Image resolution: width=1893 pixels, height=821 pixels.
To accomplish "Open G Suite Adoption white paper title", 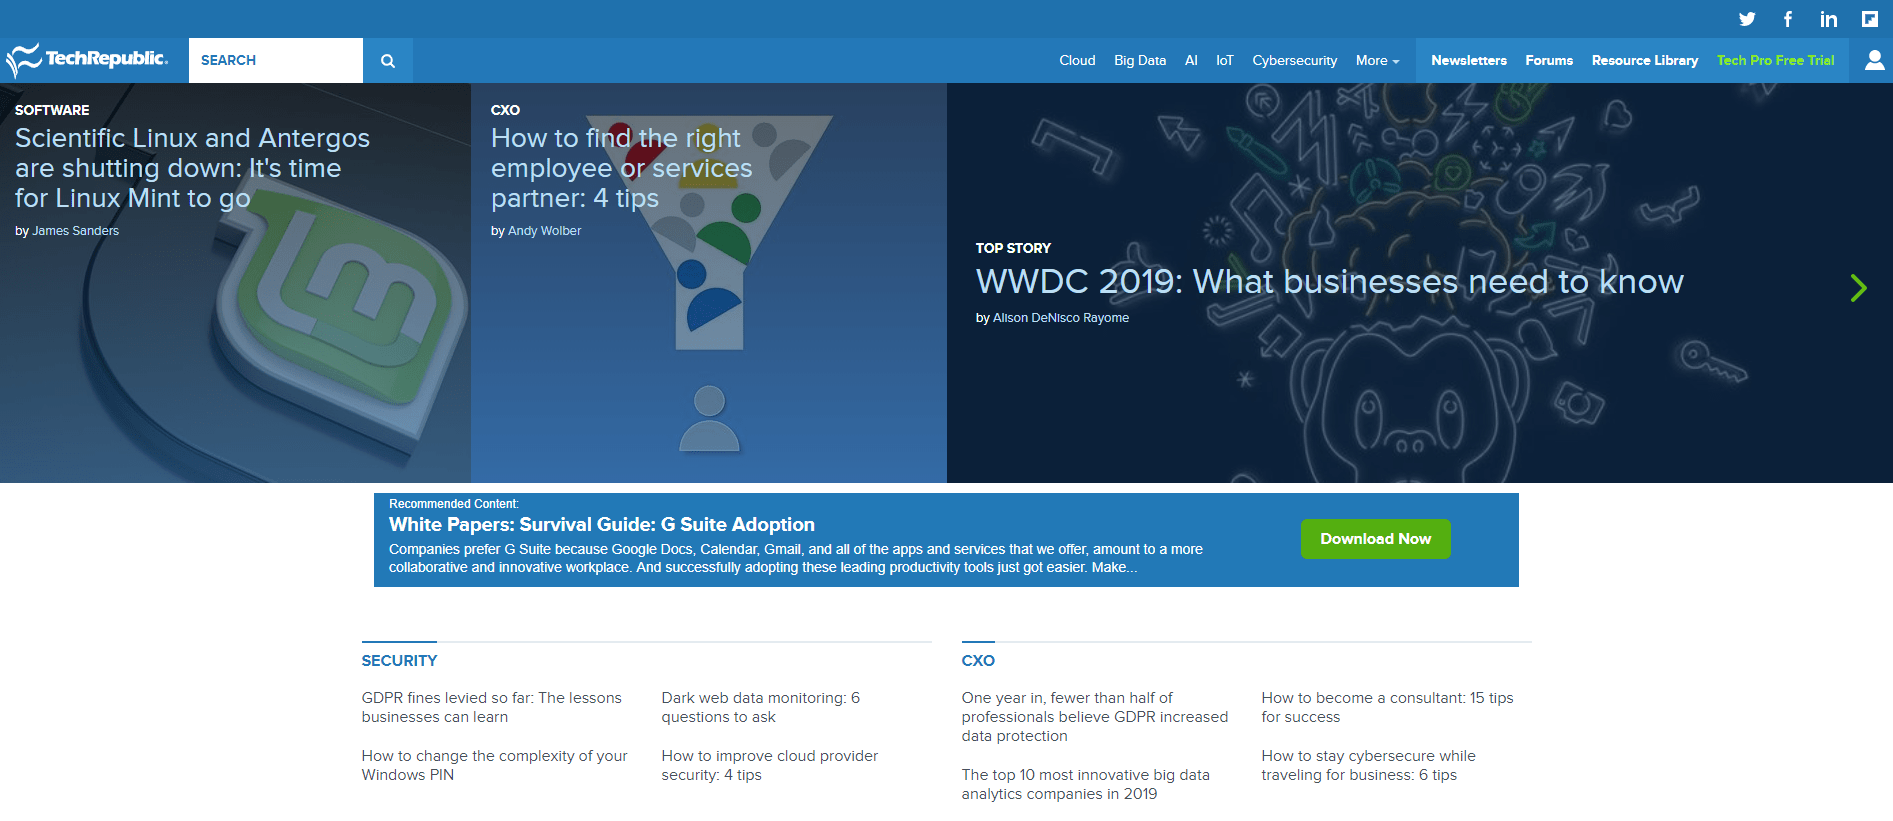I will pyautogui.click(x=602, y=525).
